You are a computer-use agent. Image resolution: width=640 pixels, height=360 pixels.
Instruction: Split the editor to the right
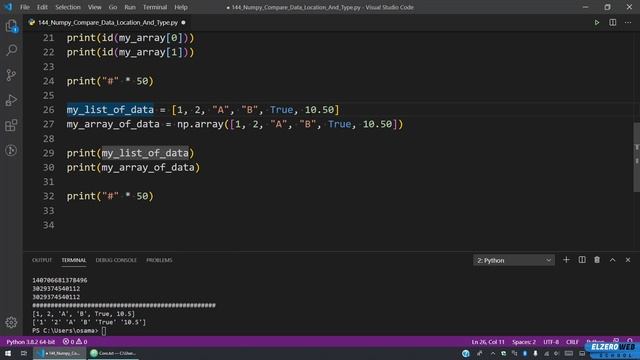(x=613, y=22)
